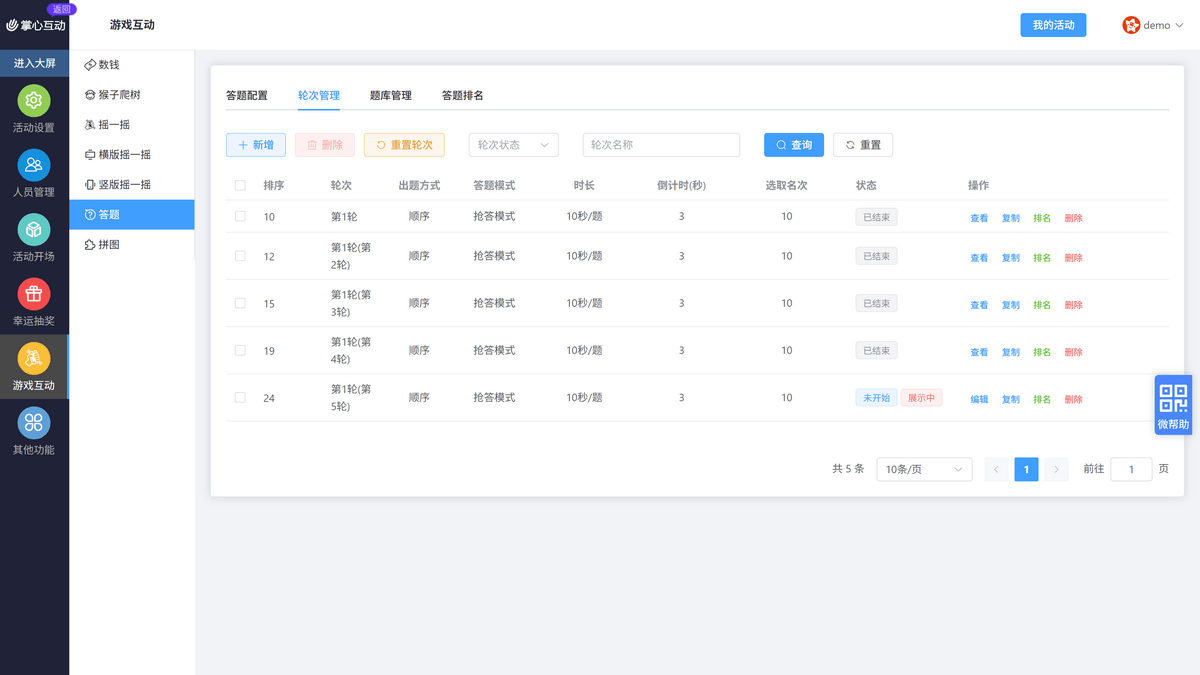The width and height of the screenshot is (1200, 675).
Task: Click 排名 for sort 10 row
Action: pyautogui.click(x=1042, y=218)
